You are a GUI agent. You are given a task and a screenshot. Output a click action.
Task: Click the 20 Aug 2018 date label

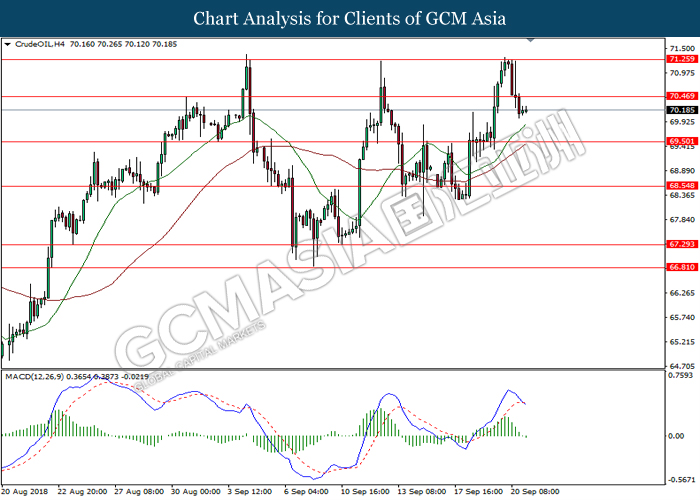coord(24,492)
